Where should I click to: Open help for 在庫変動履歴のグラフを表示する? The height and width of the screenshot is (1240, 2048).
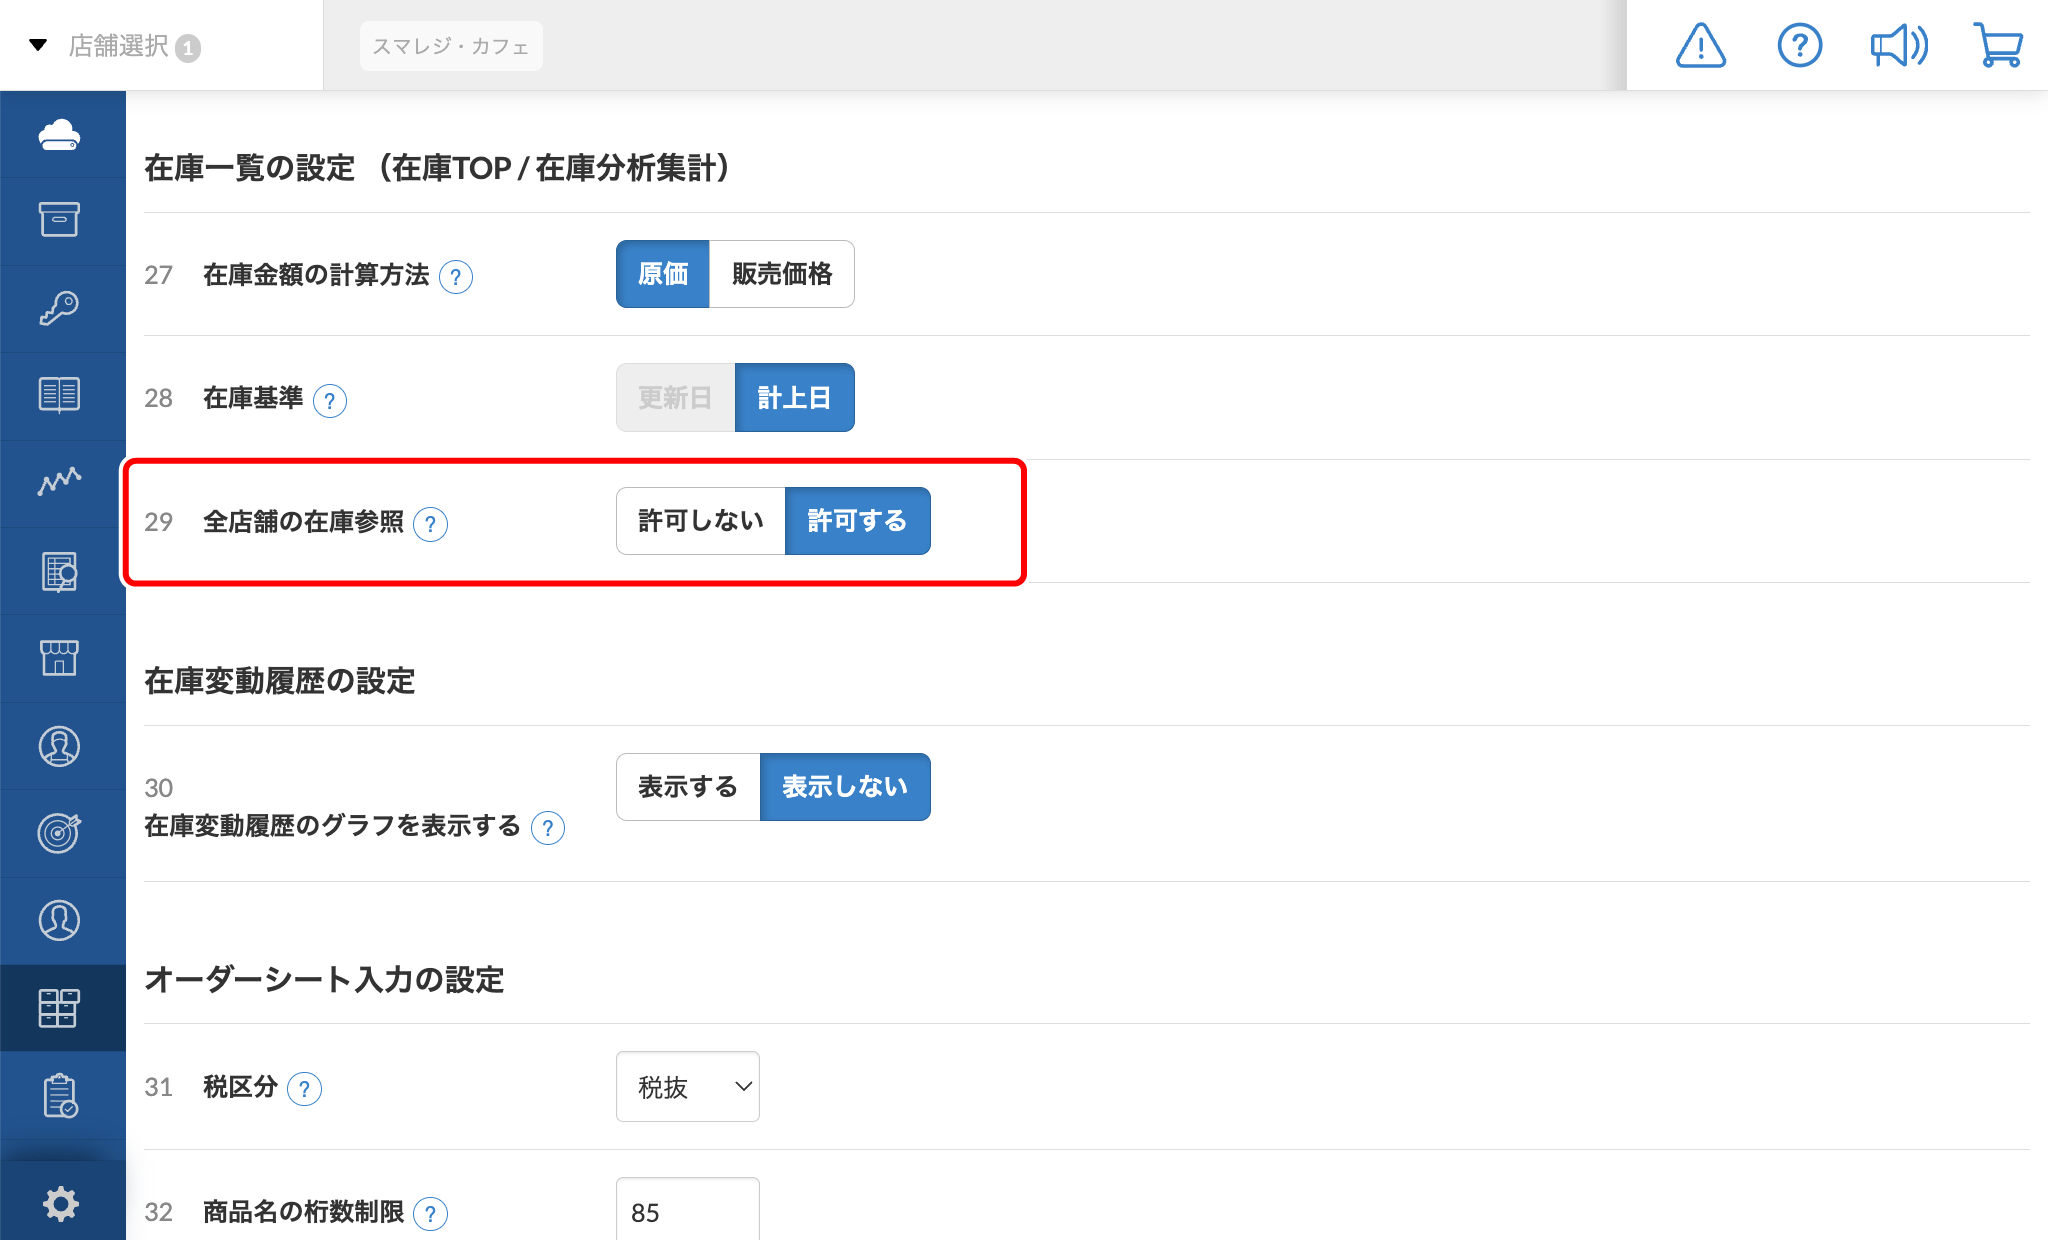click(548, 828)
